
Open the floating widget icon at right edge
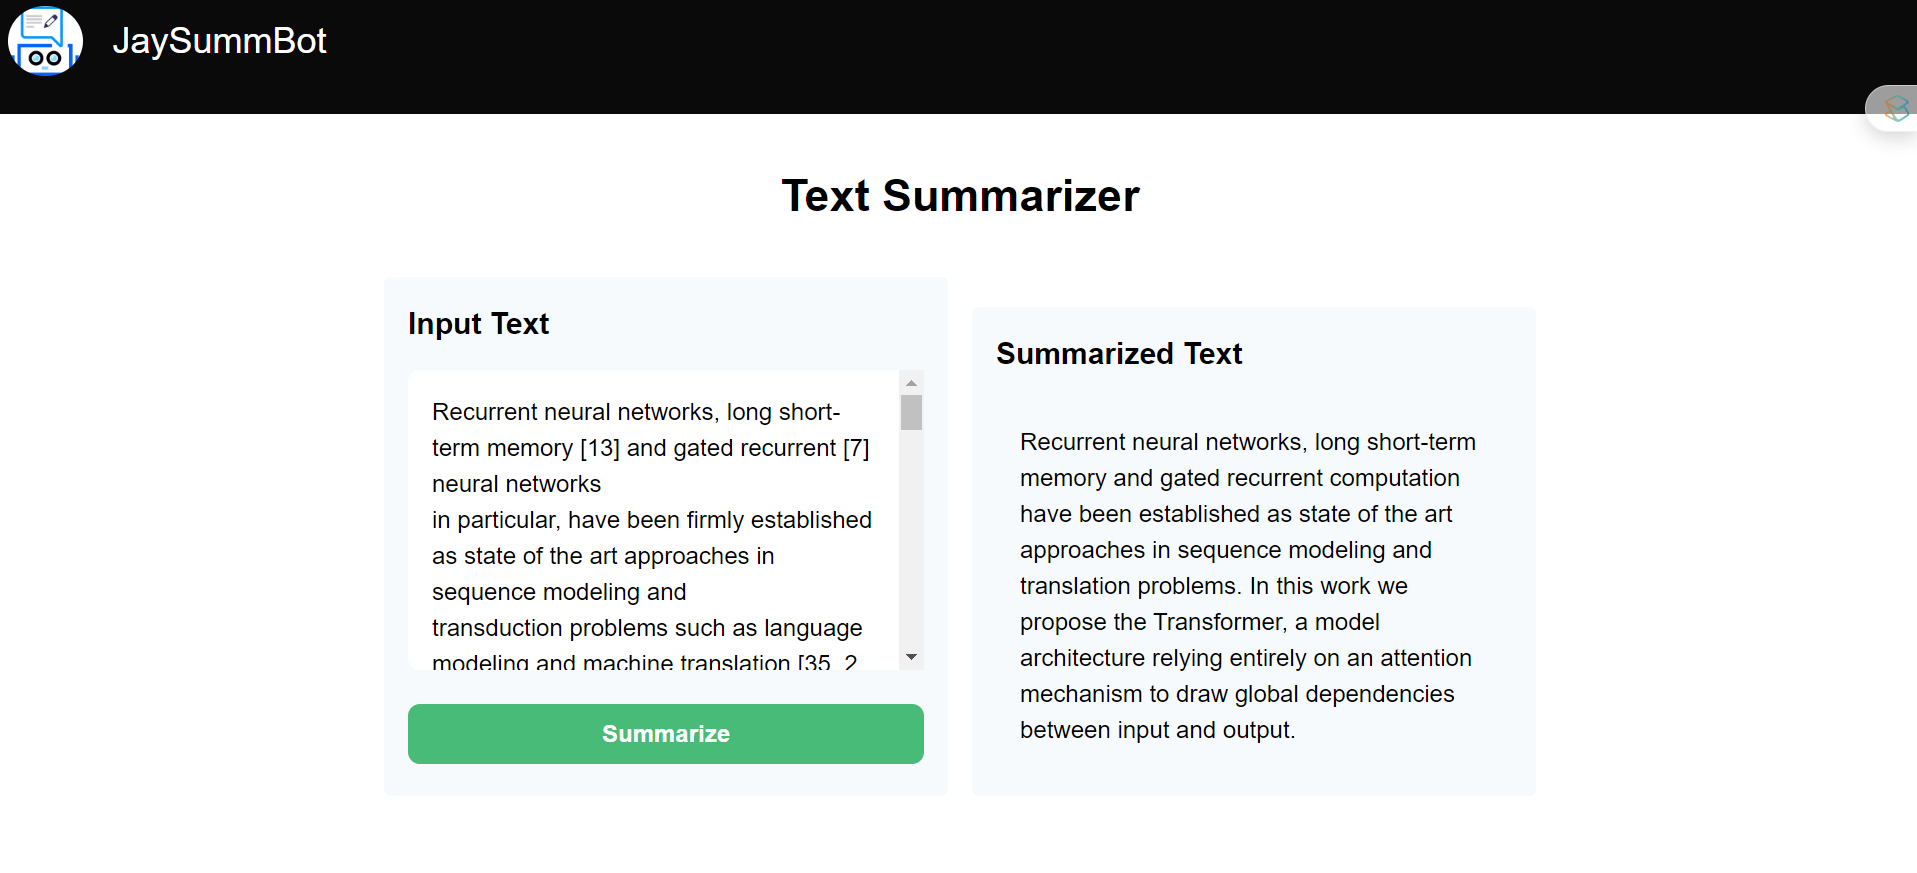(1895, 108)
